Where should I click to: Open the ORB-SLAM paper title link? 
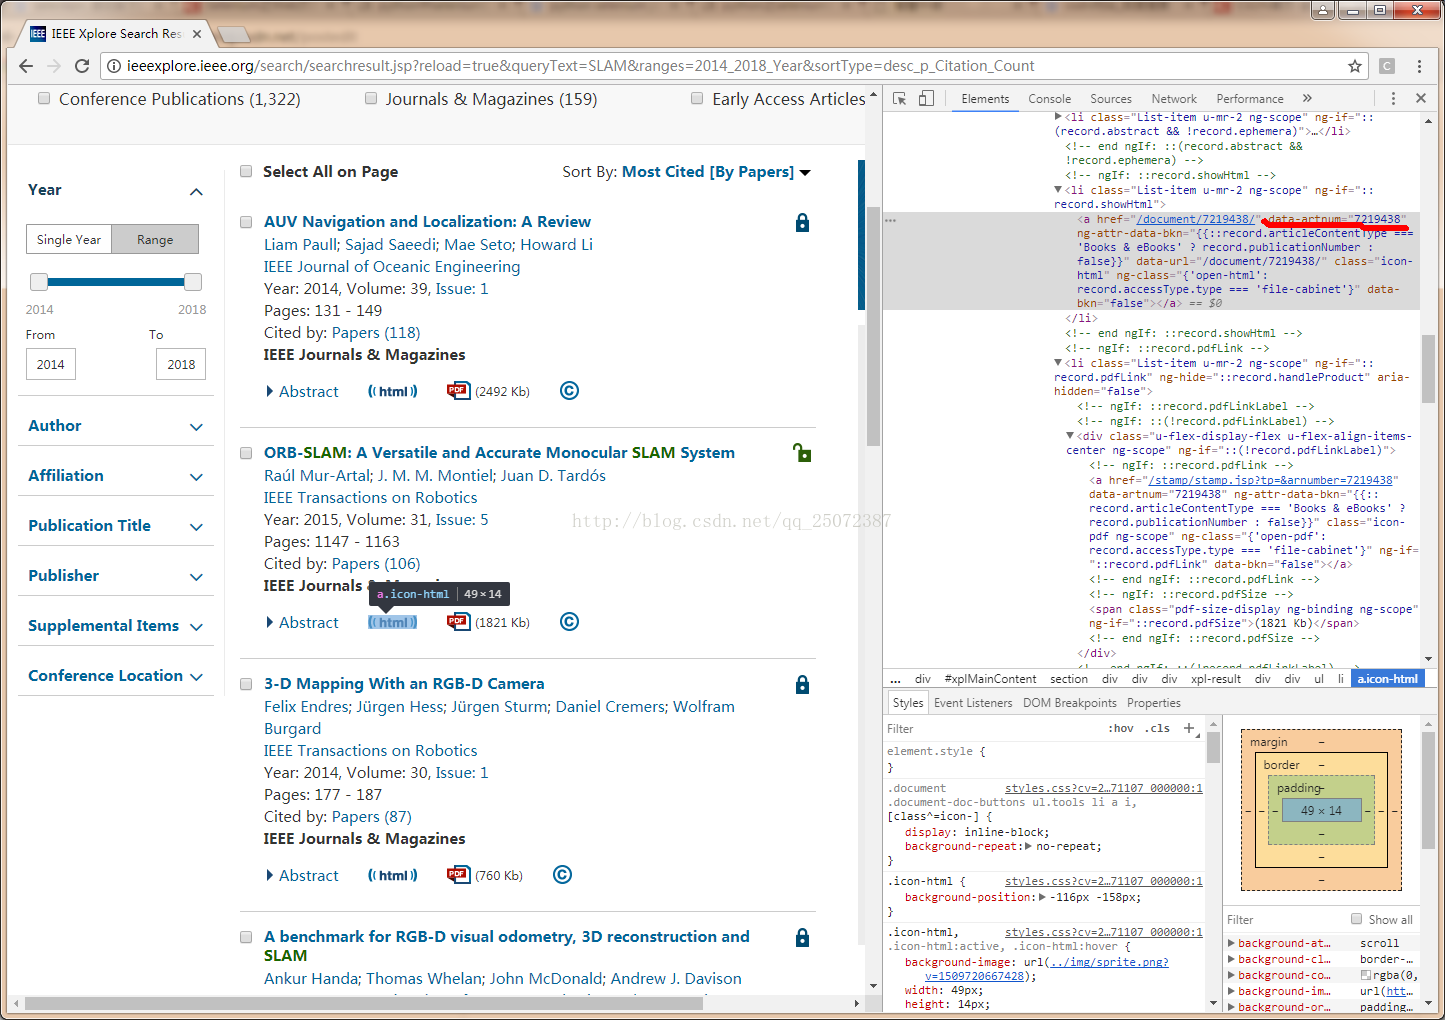(499, 453)
